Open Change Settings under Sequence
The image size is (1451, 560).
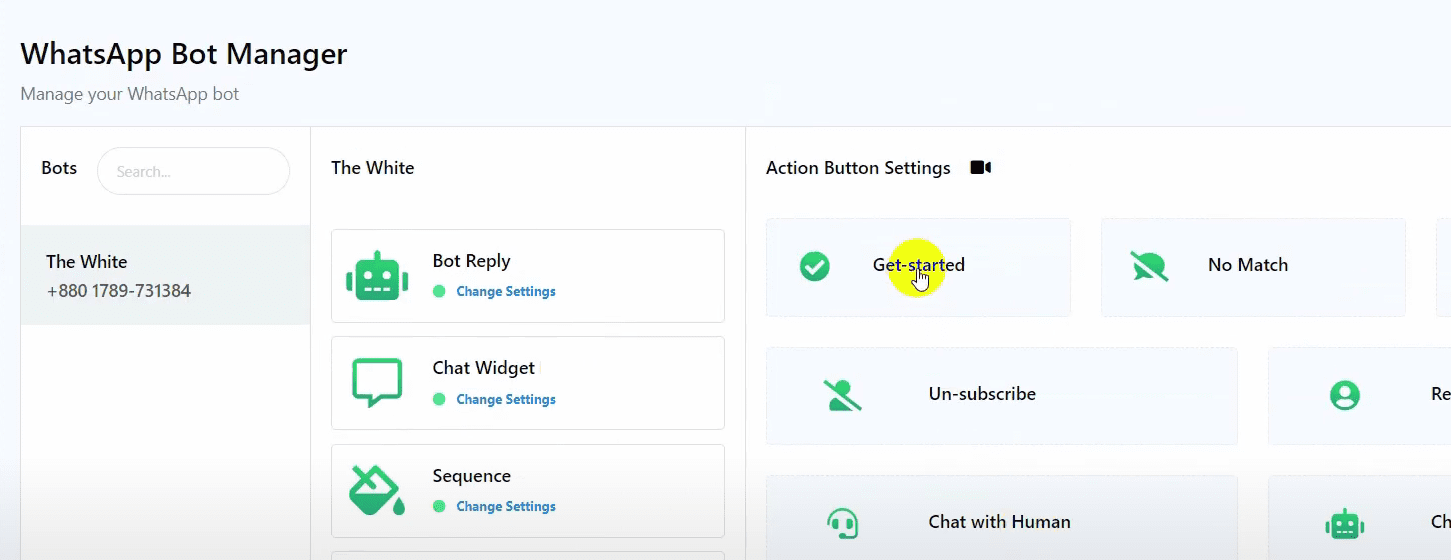[505, 506]
